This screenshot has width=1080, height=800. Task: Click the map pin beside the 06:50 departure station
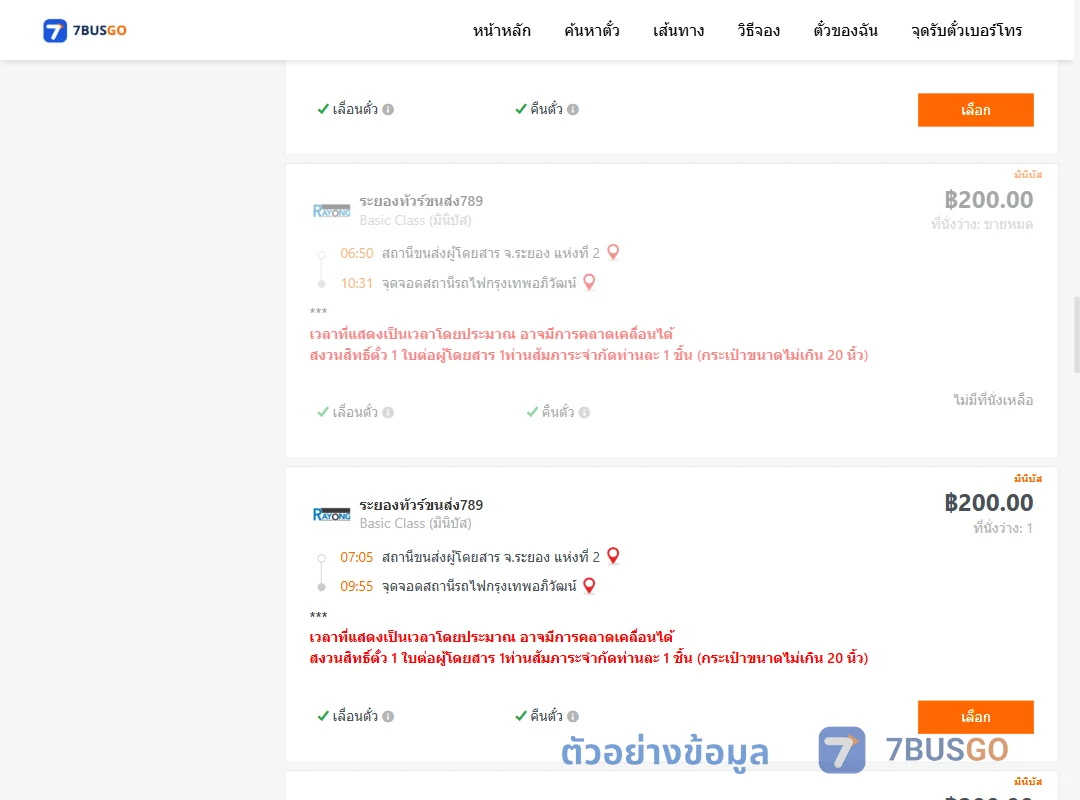613,252
